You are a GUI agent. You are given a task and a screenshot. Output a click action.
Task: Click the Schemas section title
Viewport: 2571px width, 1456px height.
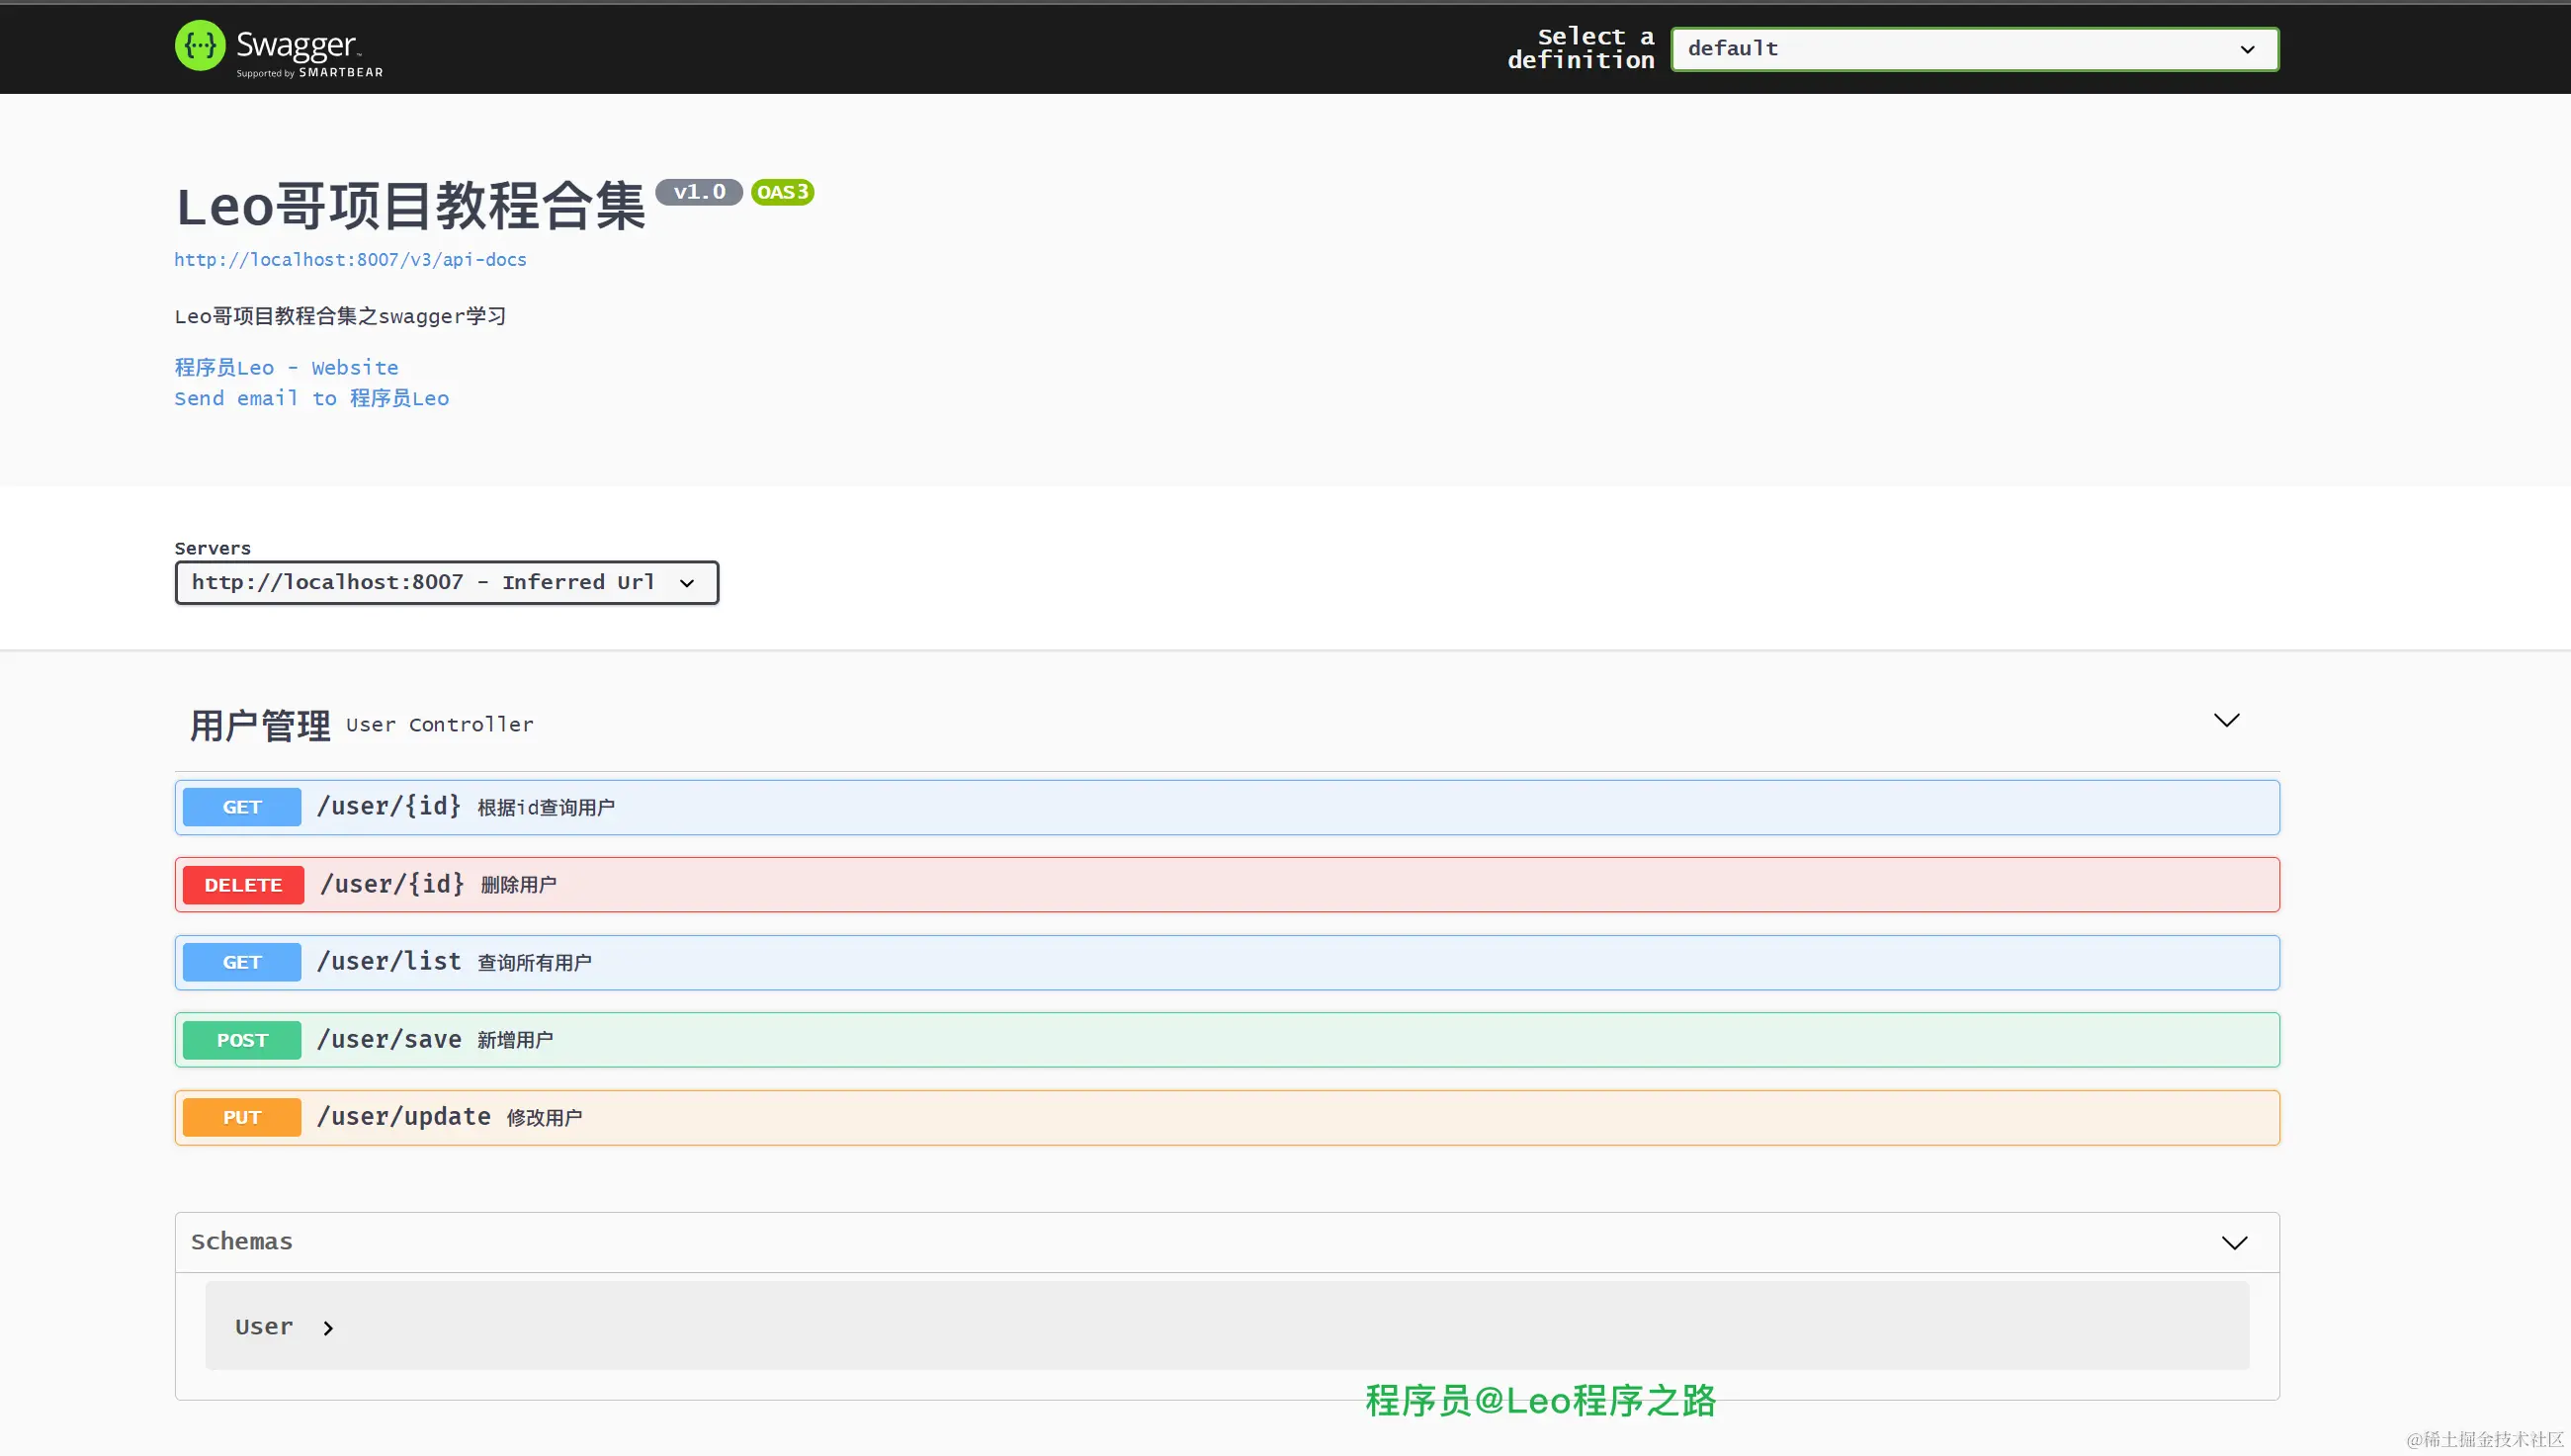[242, 1242]
